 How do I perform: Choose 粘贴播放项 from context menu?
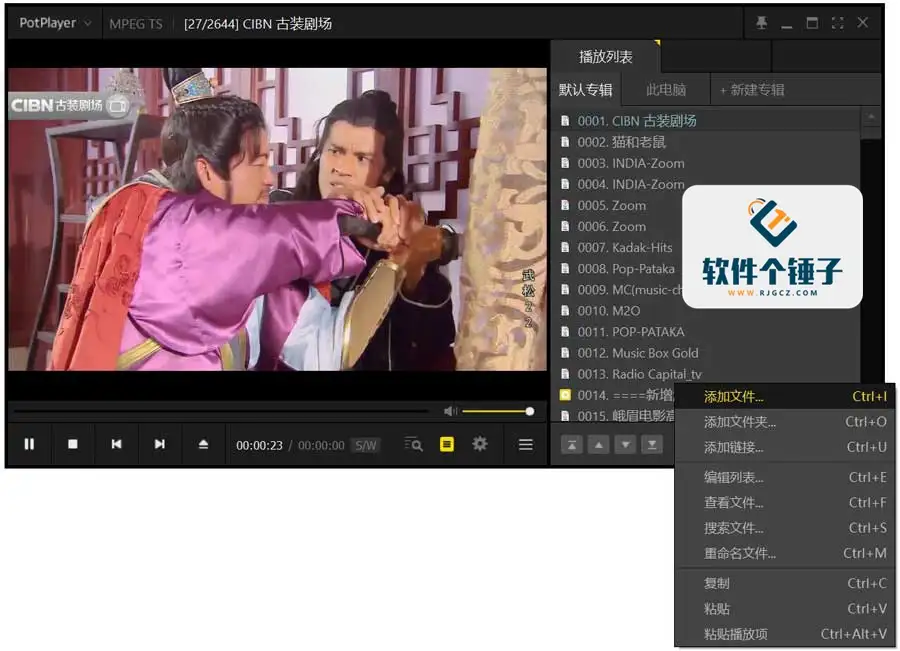click(785, 634)
